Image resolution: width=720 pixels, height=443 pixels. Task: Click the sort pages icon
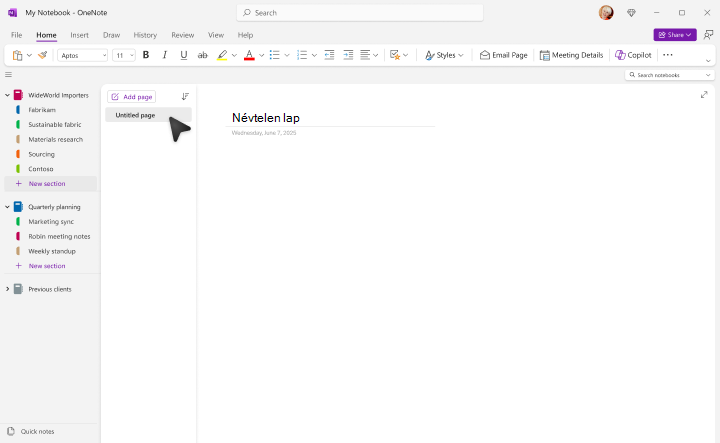185,96
